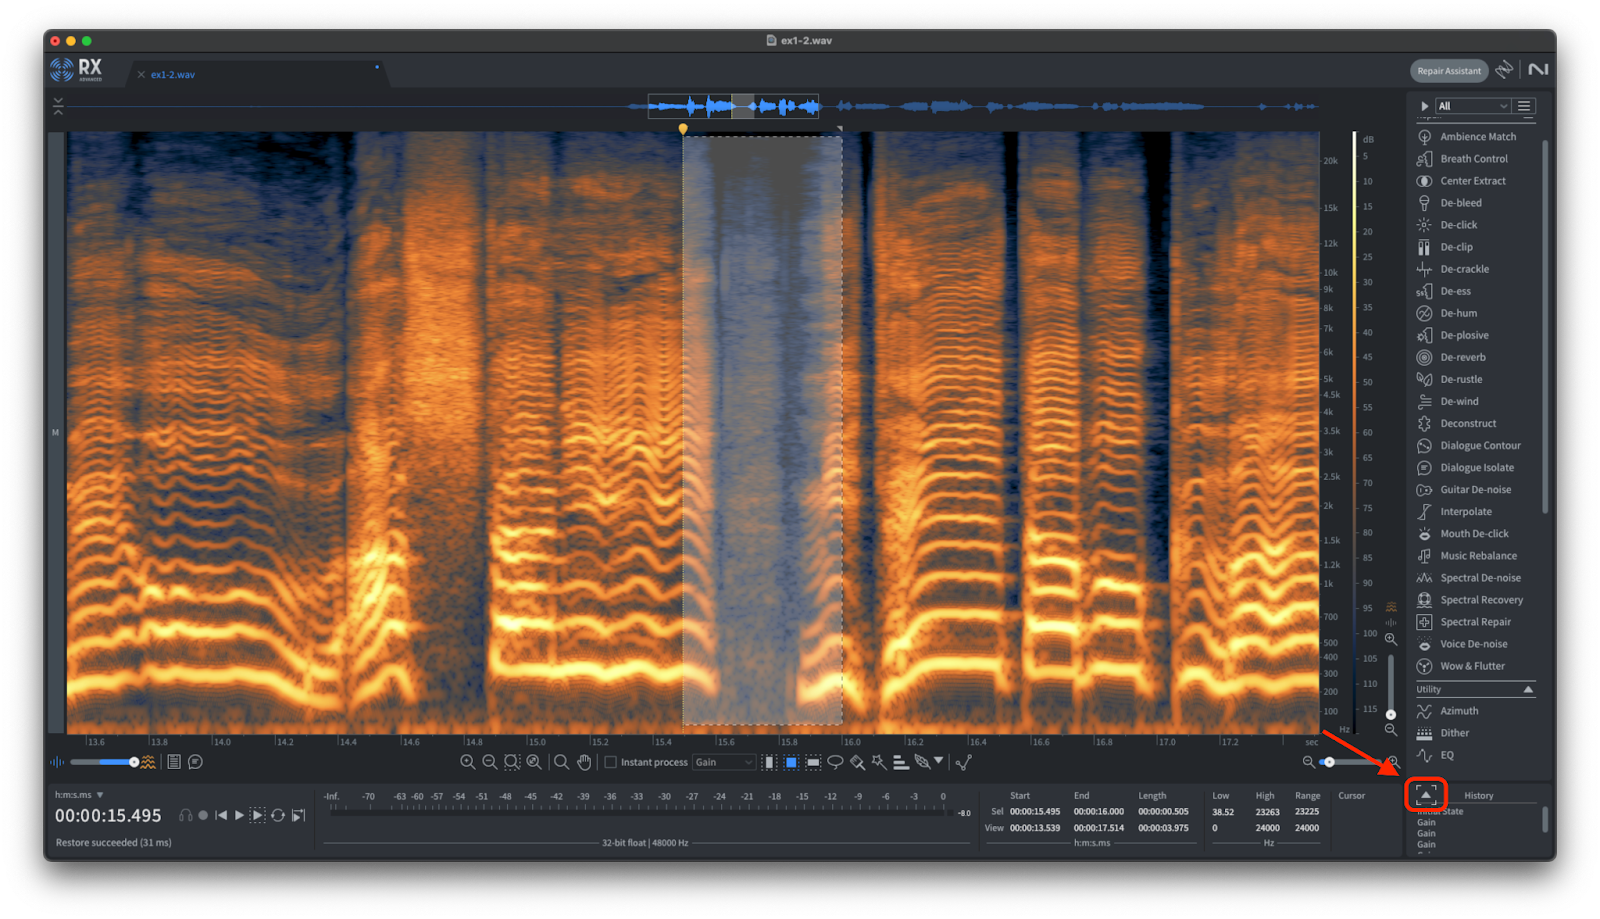Collapse the Utility section
Image resolution: width=1600 pixels, height=919 pixels.
1527,689
